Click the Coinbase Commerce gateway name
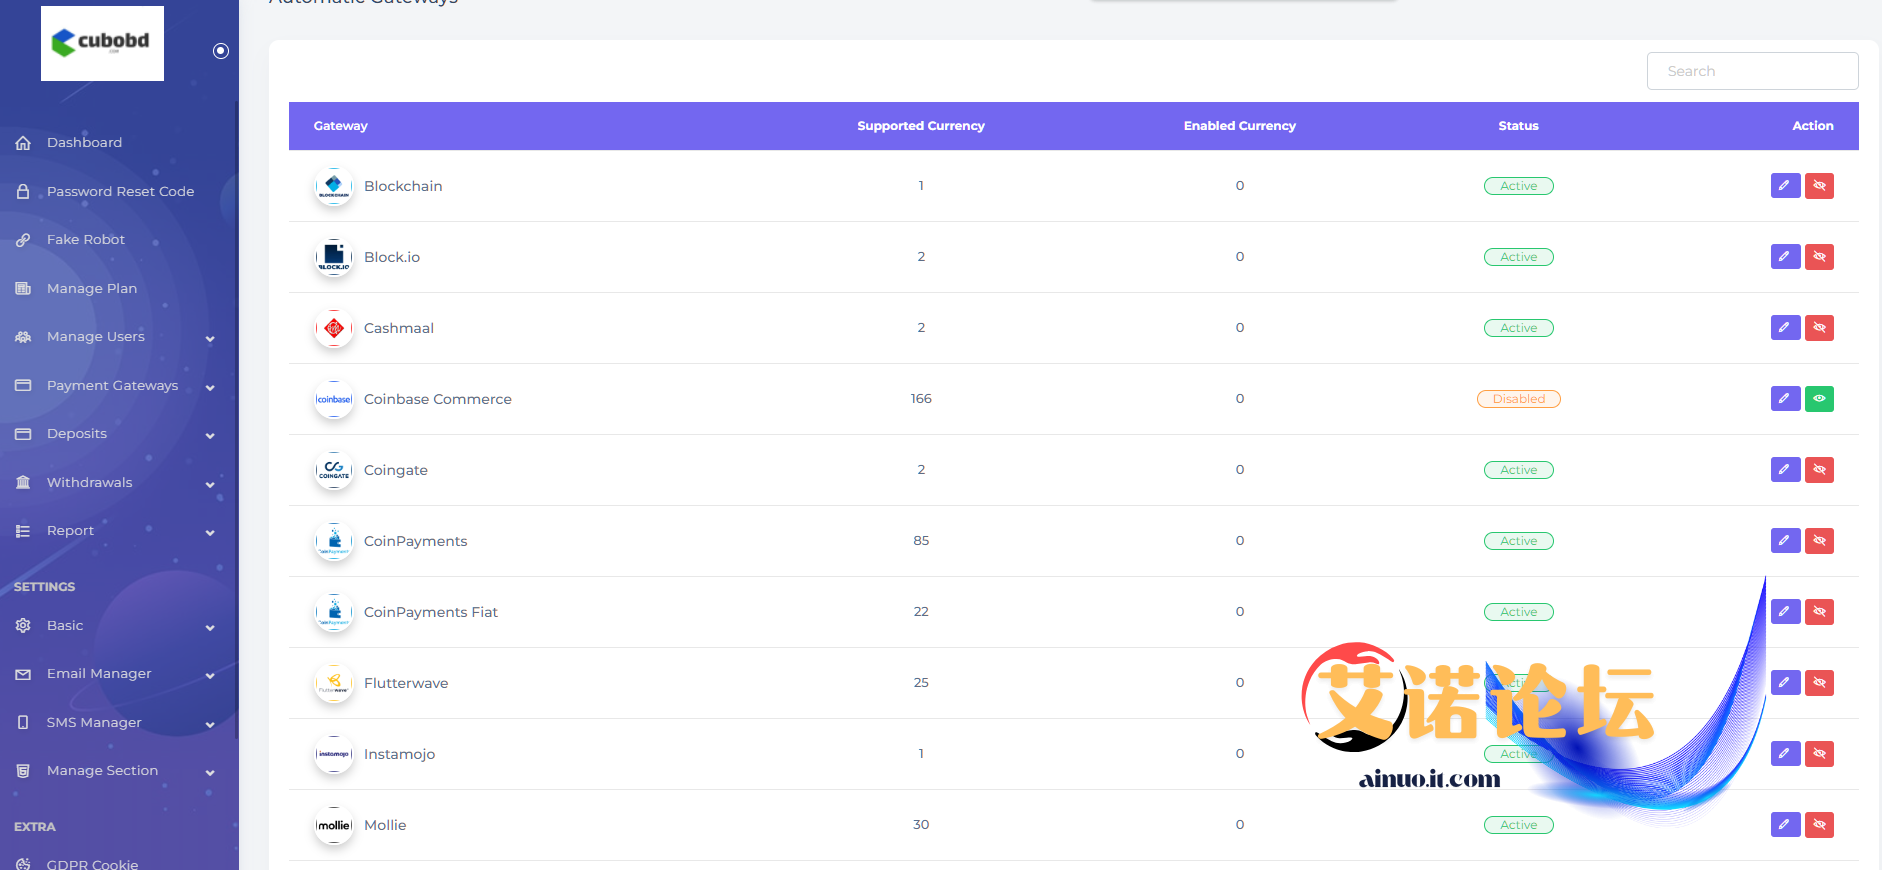Image resolution: width=1882 pixels, height=870 pixels. pyautogui.click(x=438, y=399)
